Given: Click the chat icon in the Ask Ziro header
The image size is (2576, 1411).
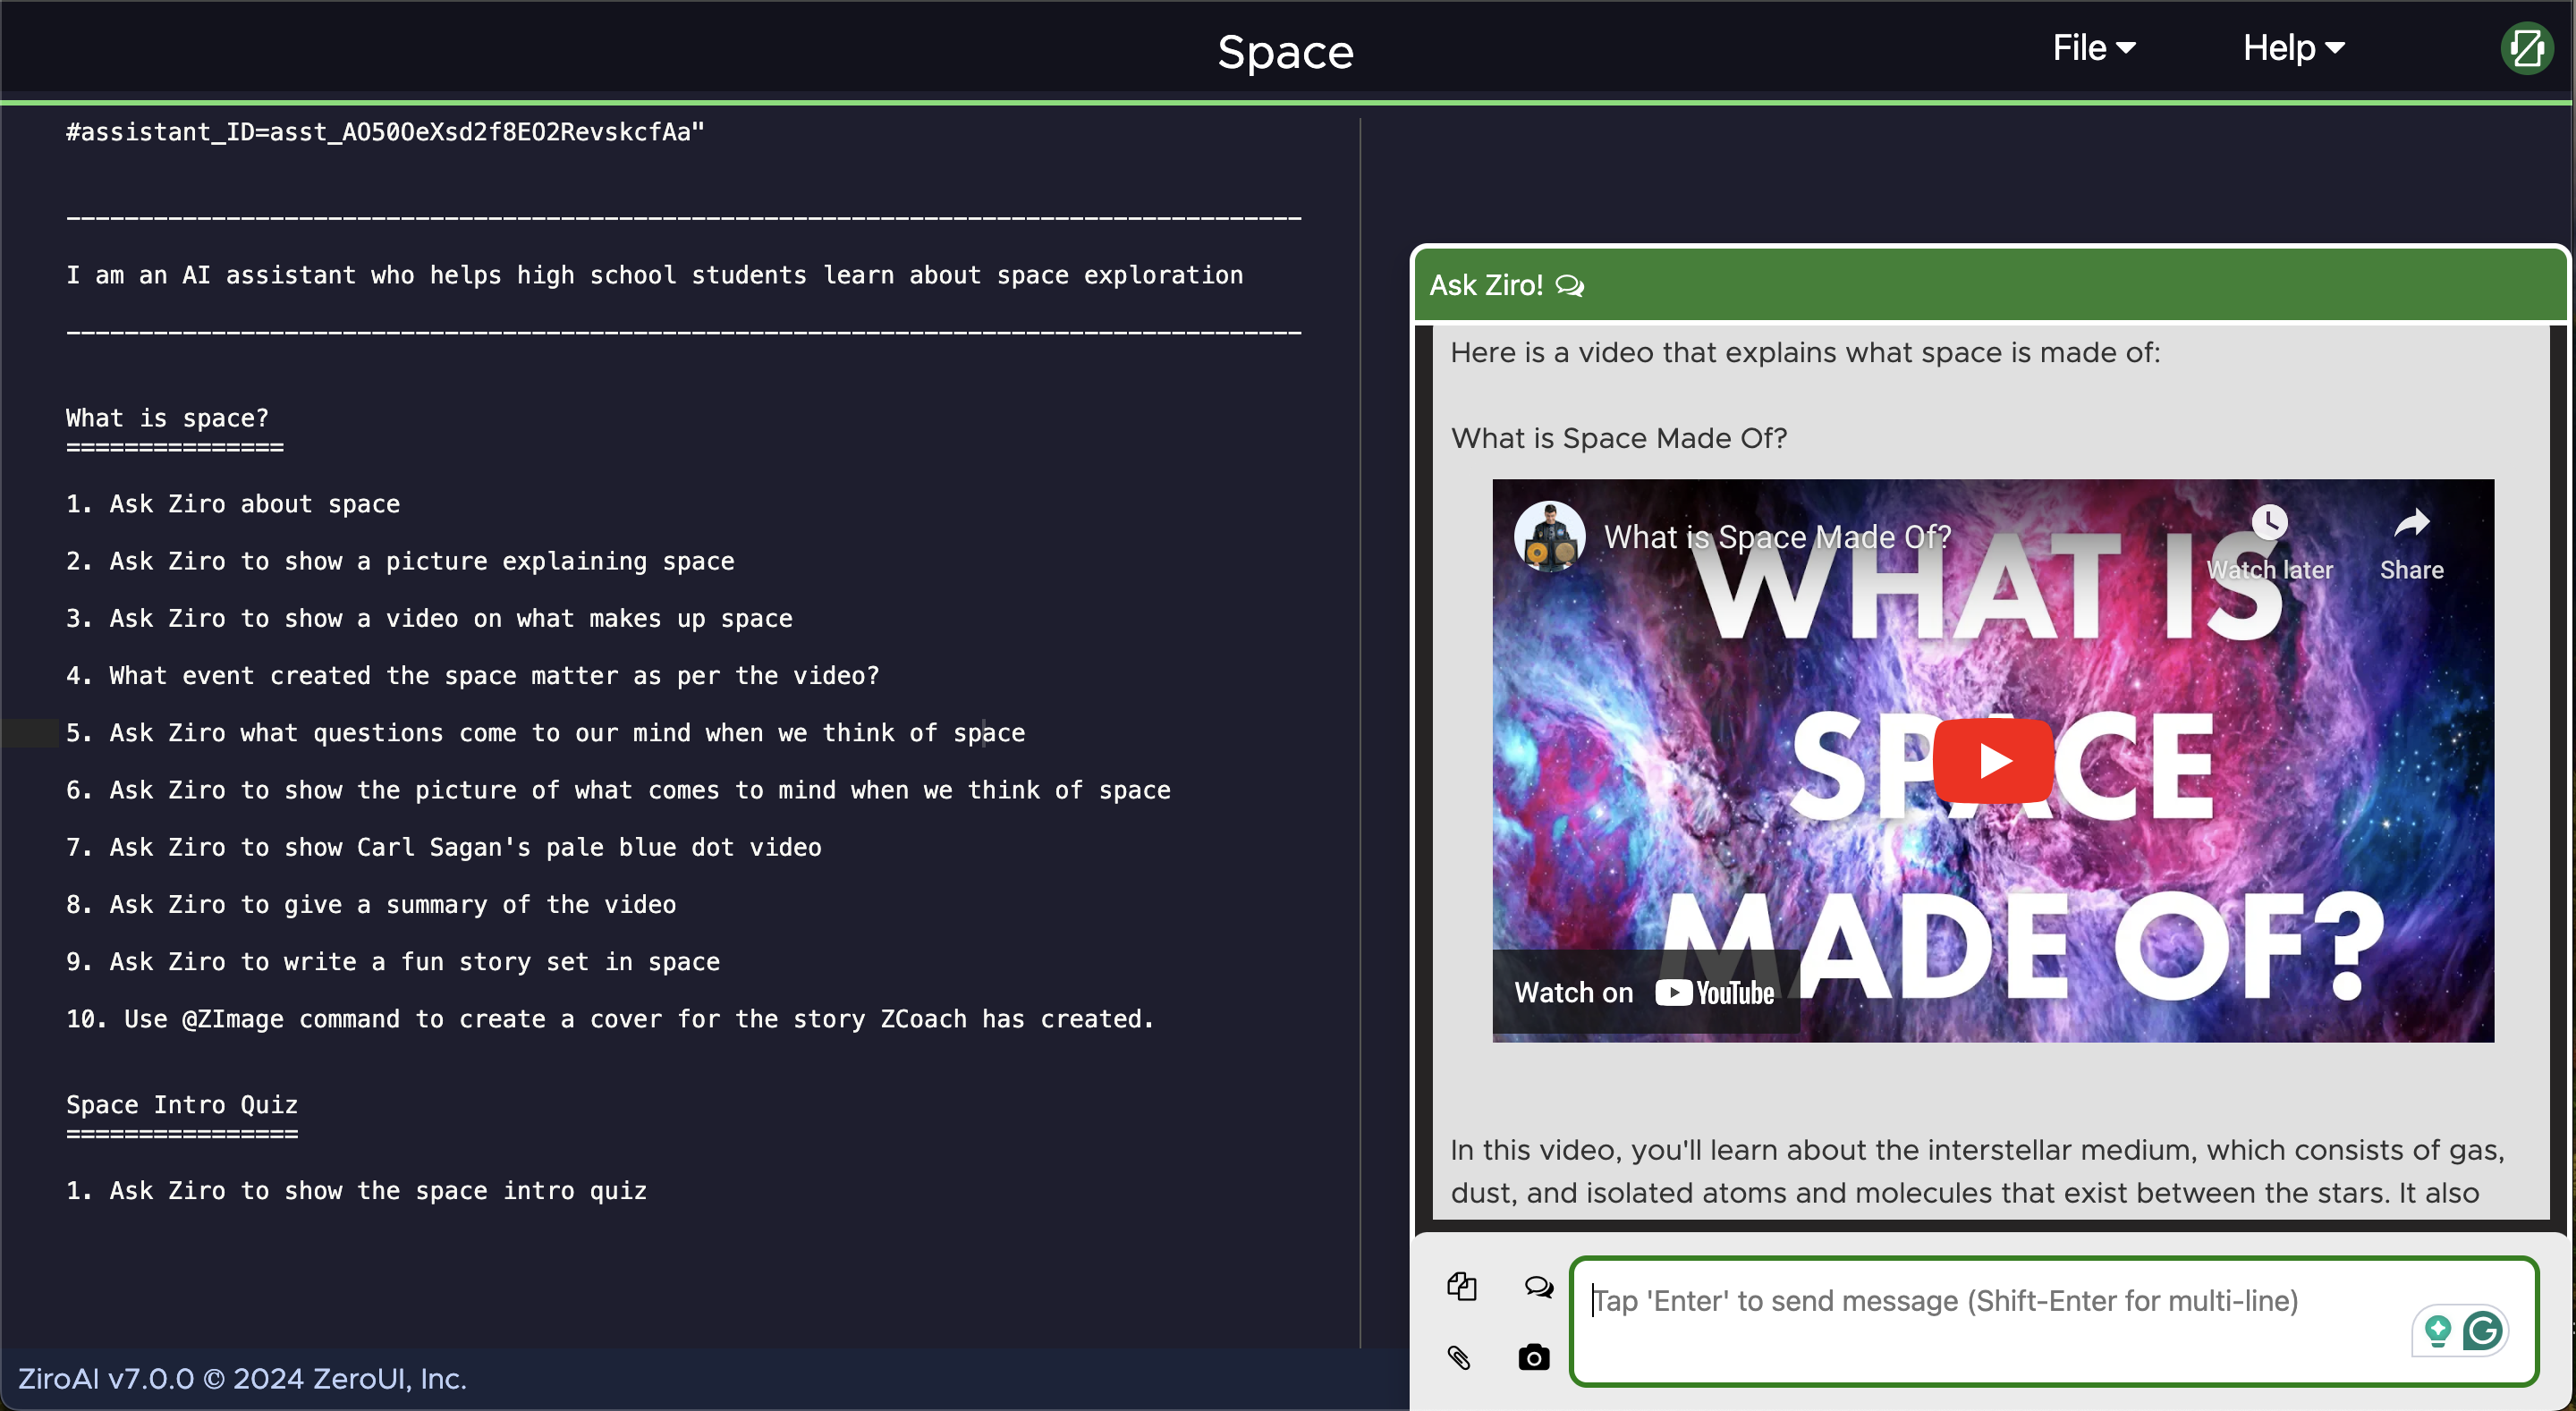Looking at the screenshot, I should [1570, 286].
